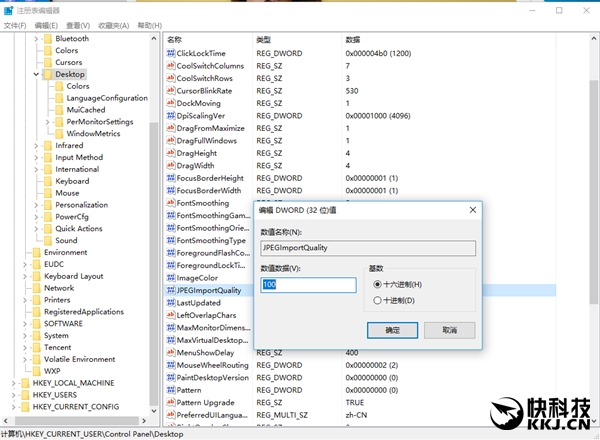Click the DpiScalingVer value icon

click(170, 116)
